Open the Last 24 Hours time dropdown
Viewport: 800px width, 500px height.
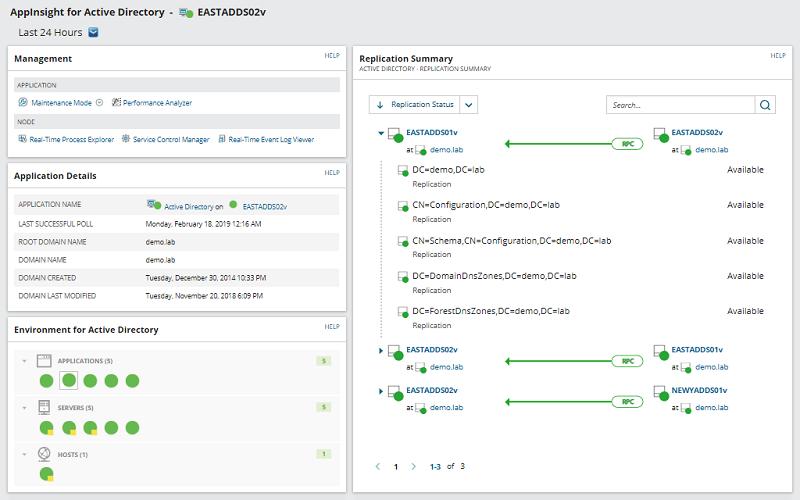tap(93, 32)
